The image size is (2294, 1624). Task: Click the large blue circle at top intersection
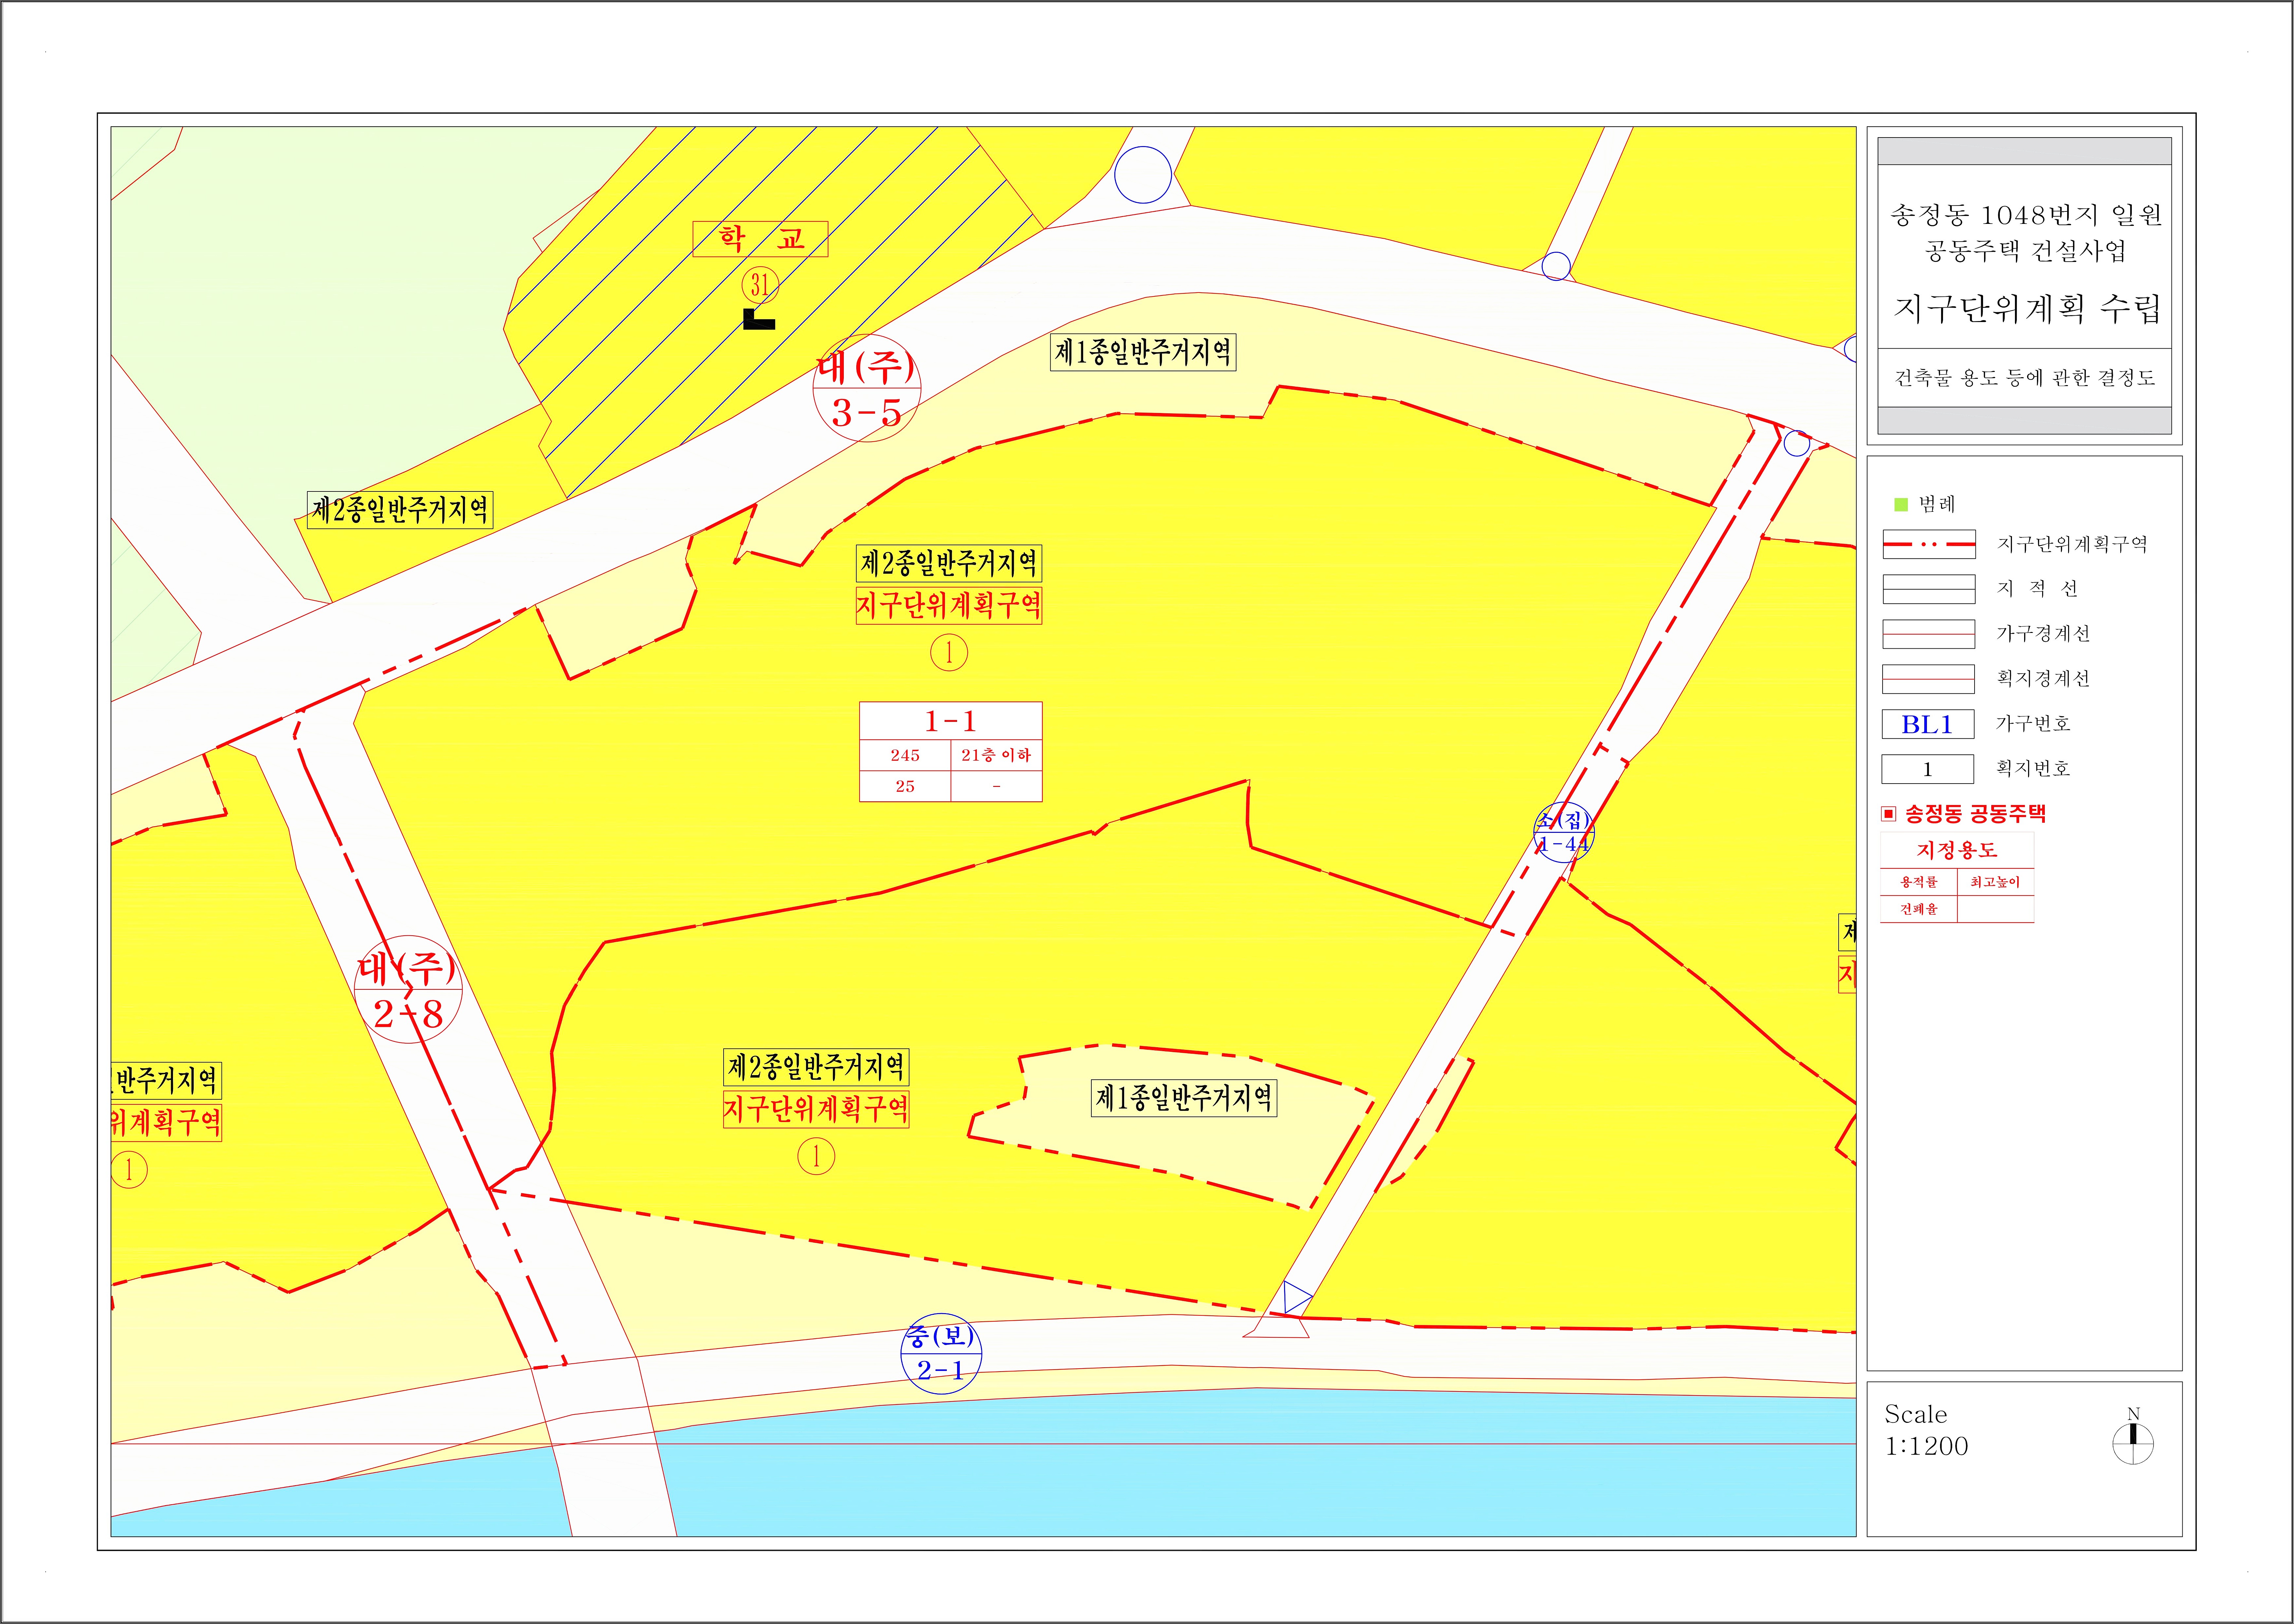coord(1143,175)
